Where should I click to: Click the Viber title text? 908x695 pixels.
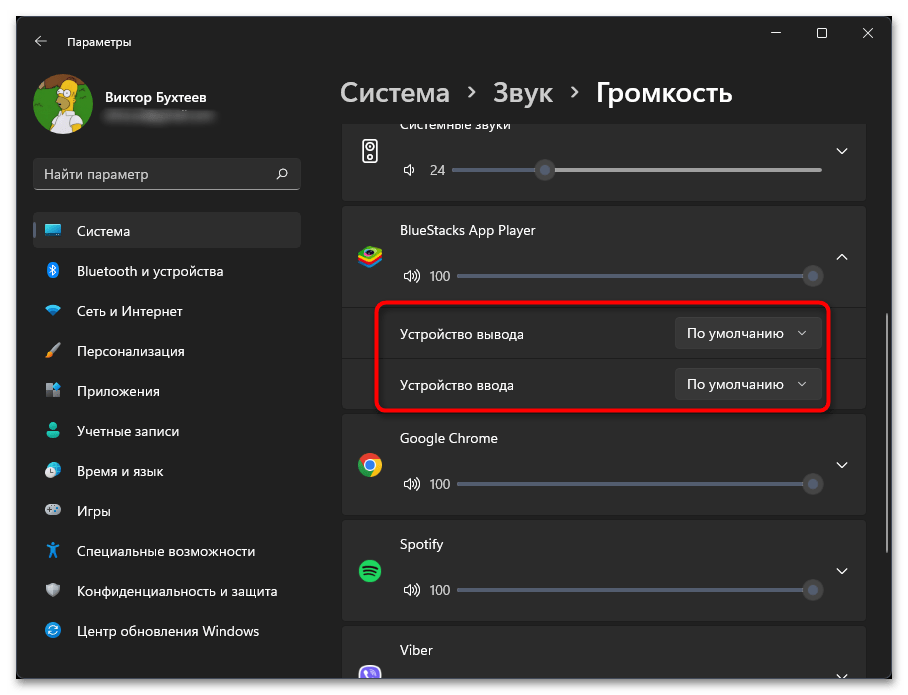pyautogui.click(x=416, y=650)
